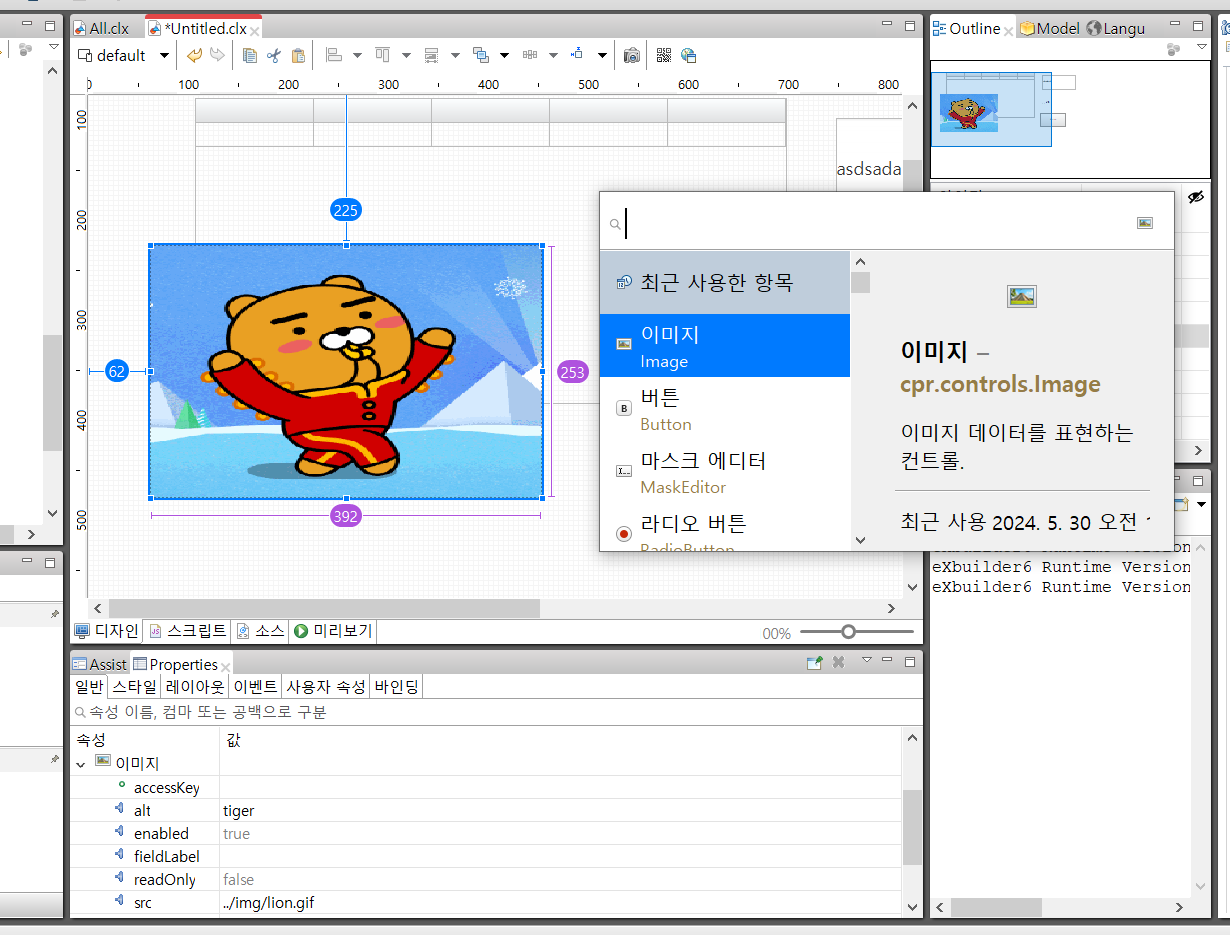Open the align left dropdown arrow
The height and width of the screenshot is (935, 1230).
pos(357,56)
